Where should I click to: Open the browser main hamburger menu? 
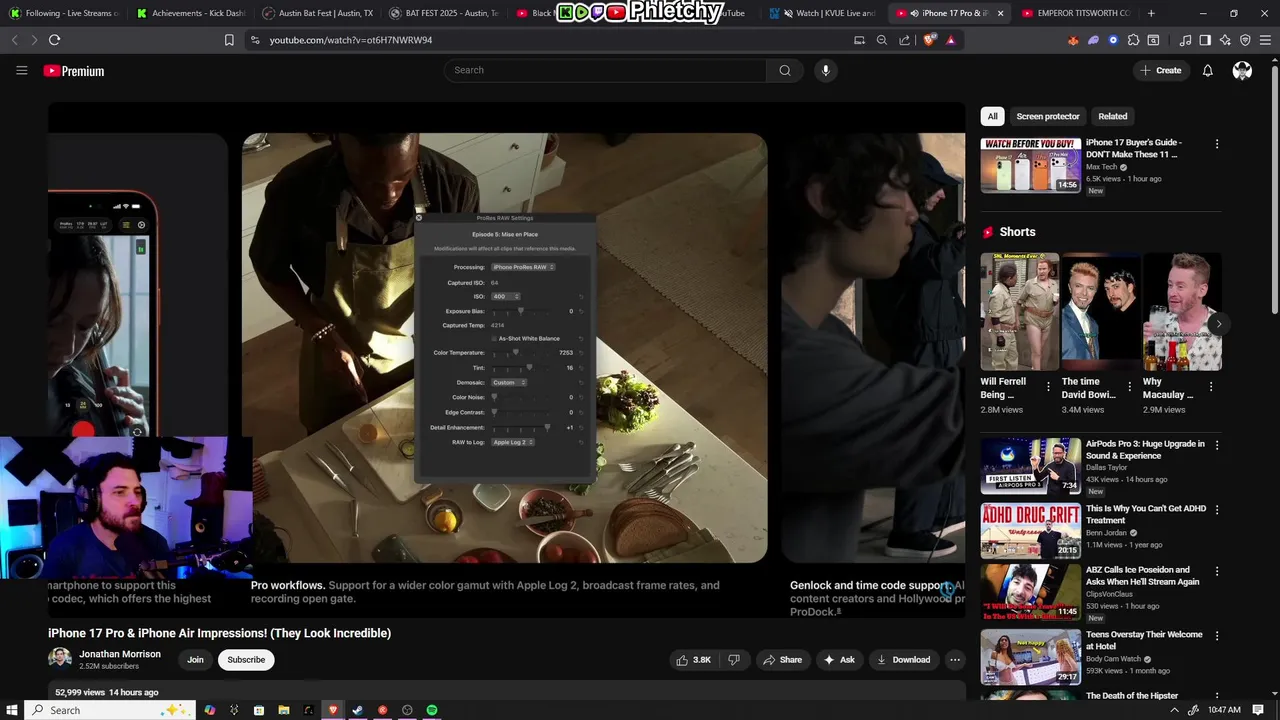coord(1265,40)
